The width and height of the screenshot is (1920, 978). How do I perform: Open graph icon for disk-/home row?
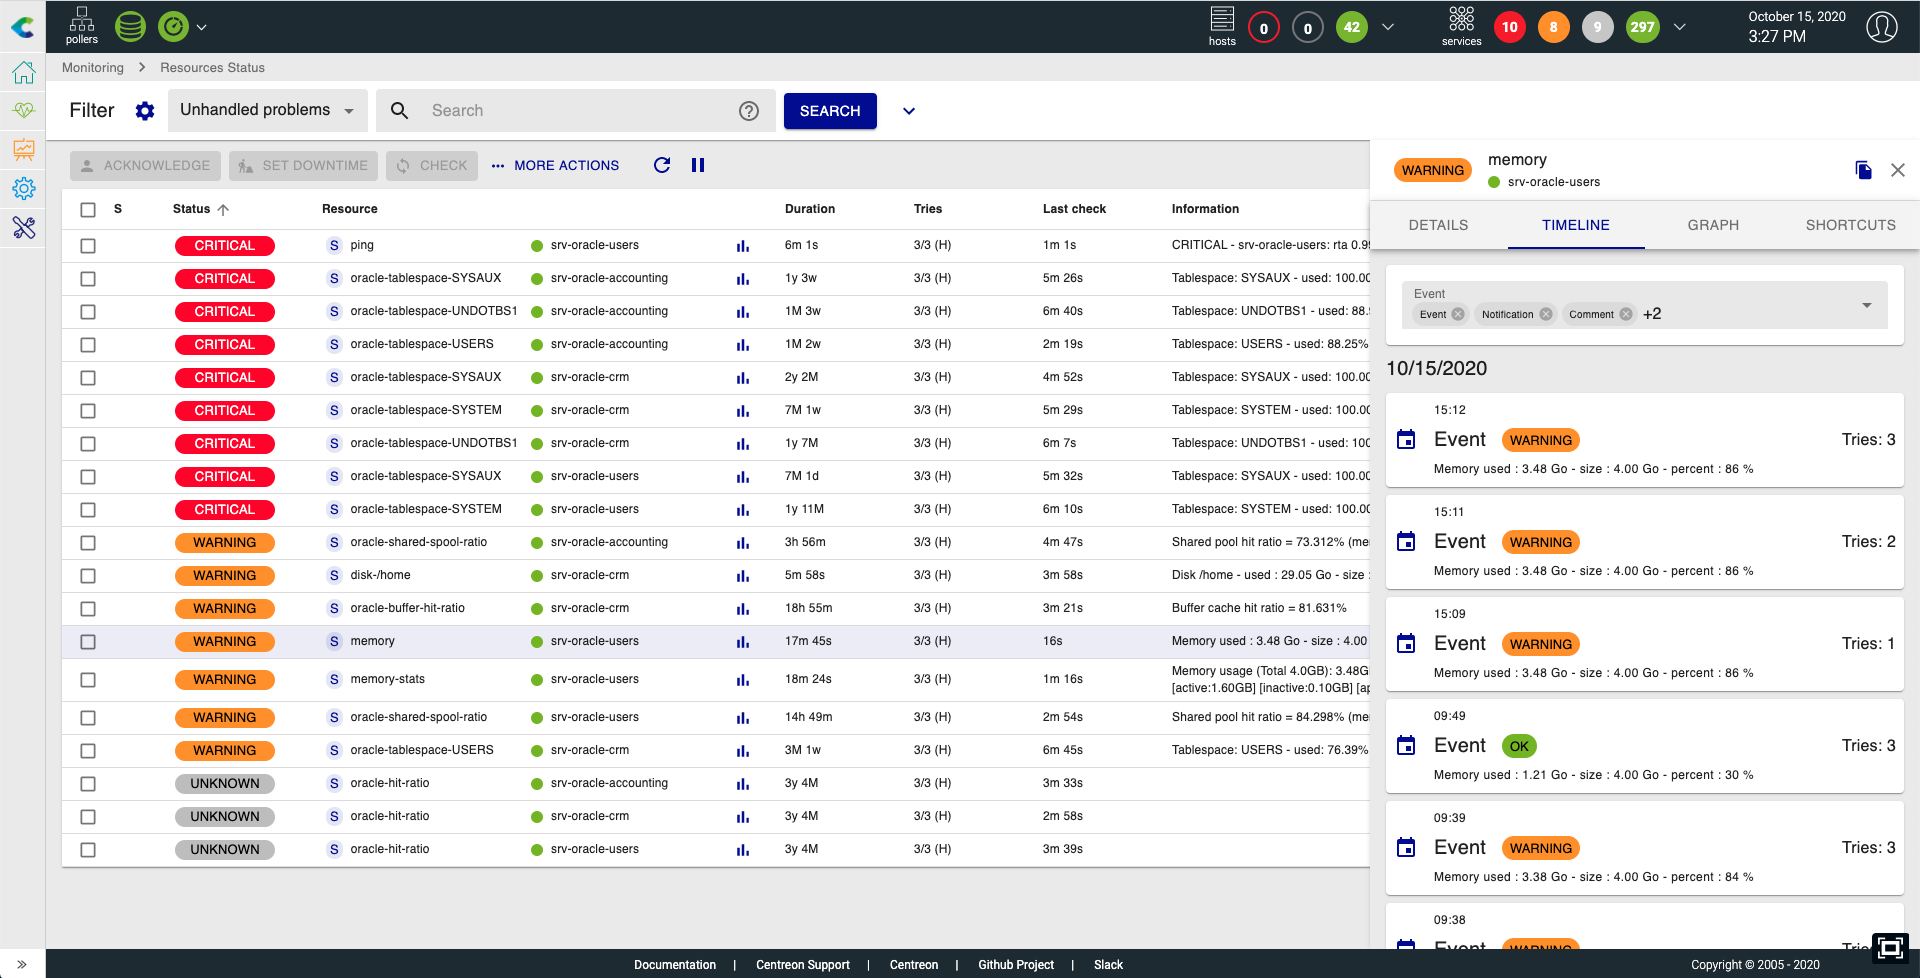[x=743, y=576]
